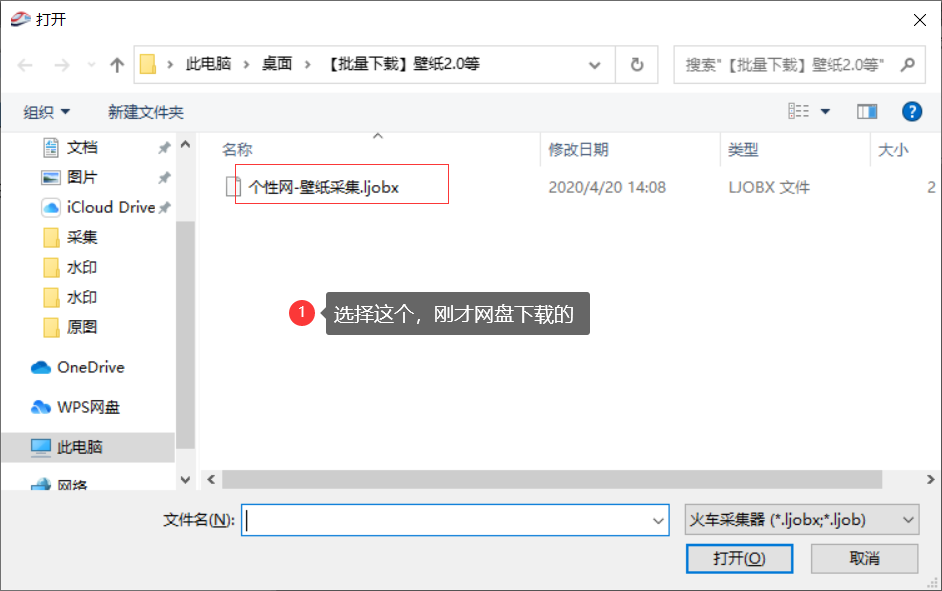
Task: Unpin 图片 using its pin icon
Action: (x=164, y=178)
